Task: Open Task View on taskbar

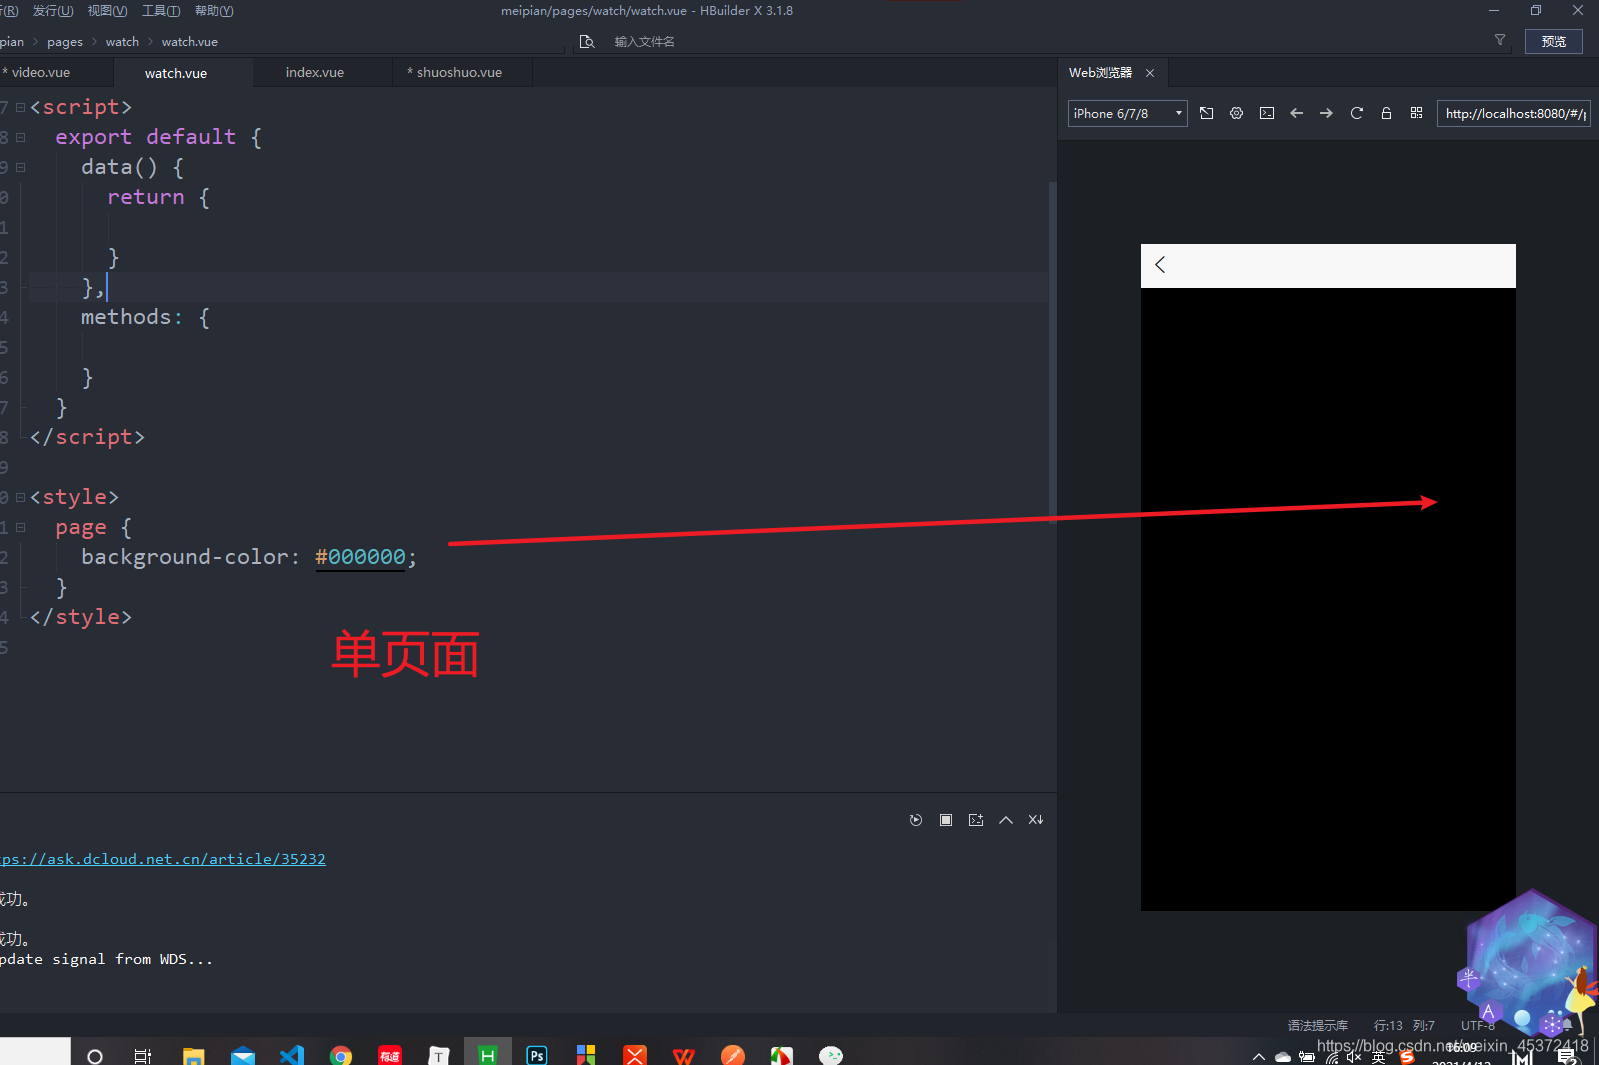Action: [143, 1056]
